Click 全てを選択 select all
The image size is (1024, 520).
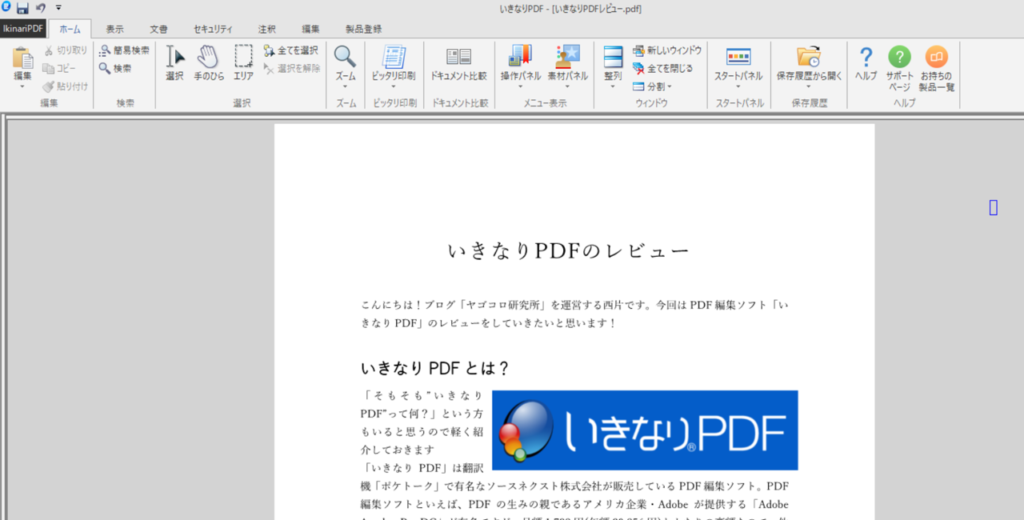(291, 50)
